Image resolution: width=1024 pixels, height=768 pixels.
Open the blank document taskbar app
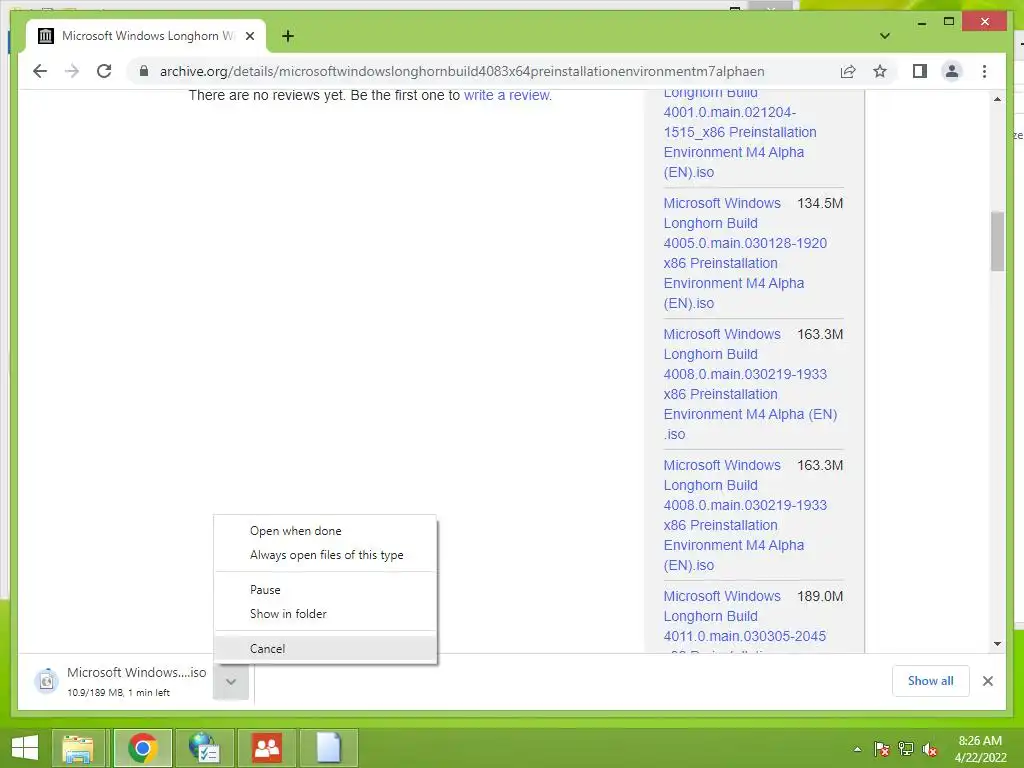329,748
